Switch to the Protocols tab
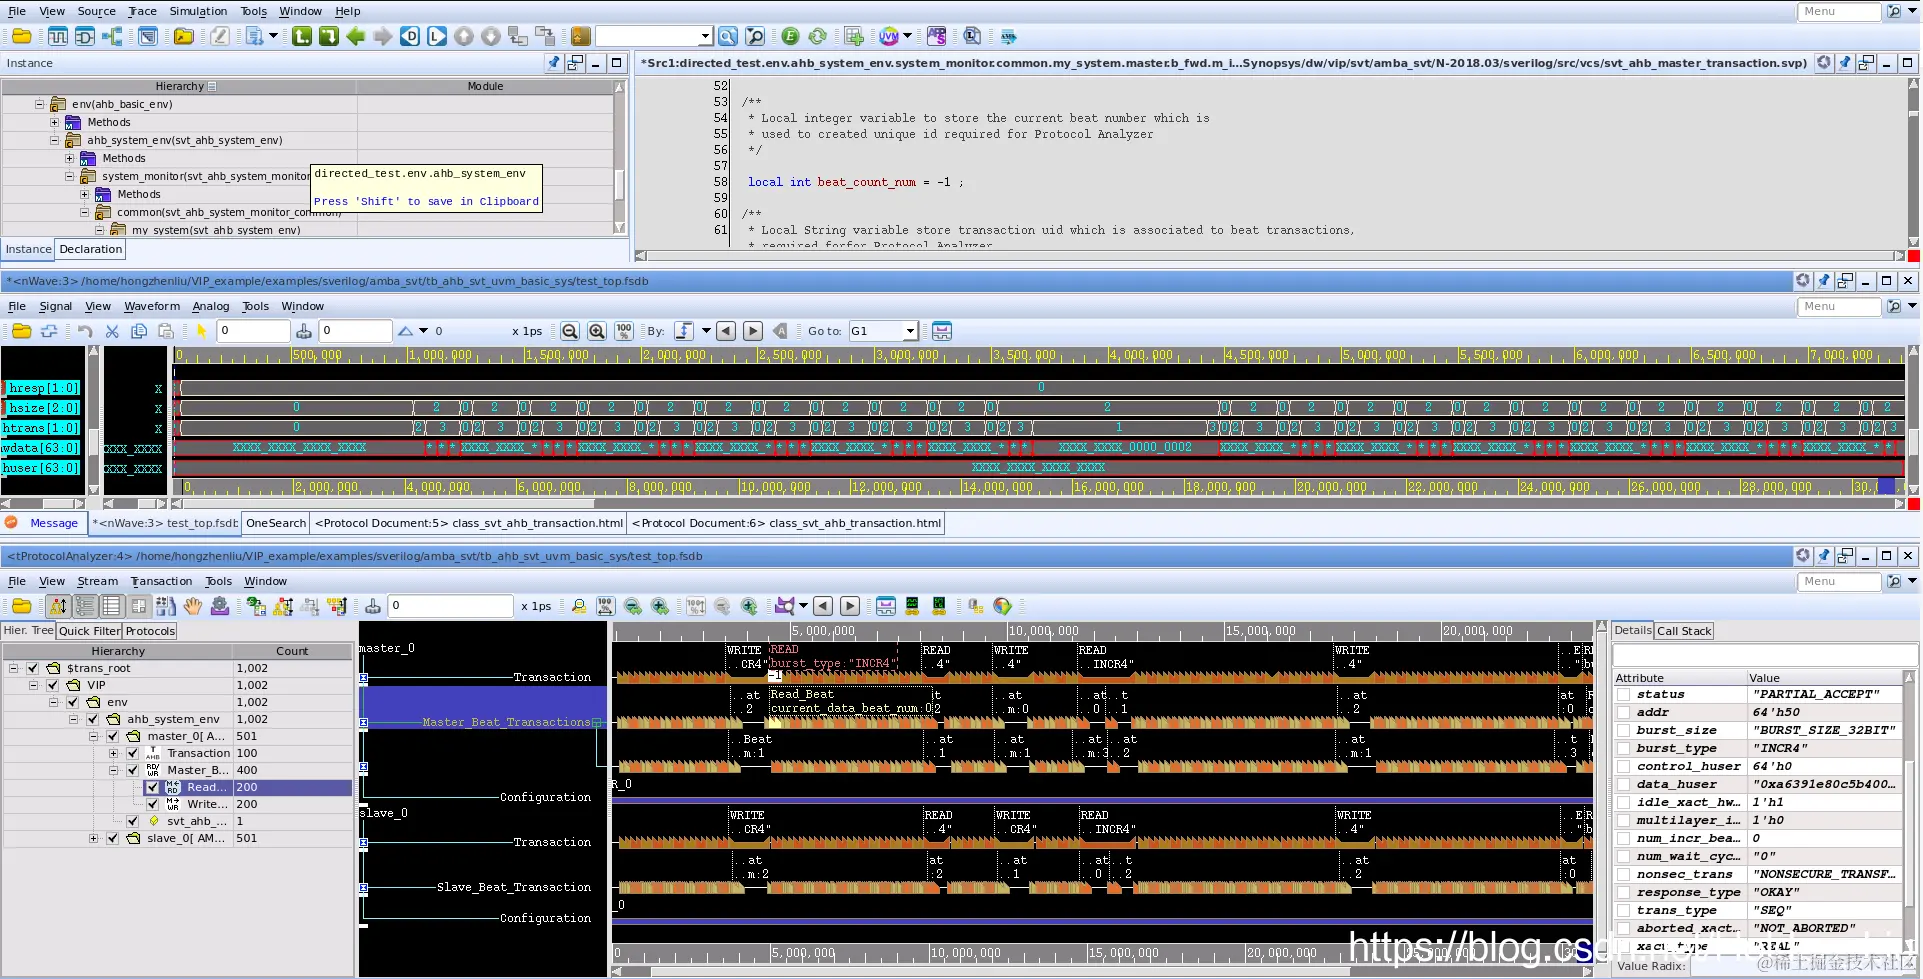Viewport: 1923px width, 979px height. (x=150, y=631)
